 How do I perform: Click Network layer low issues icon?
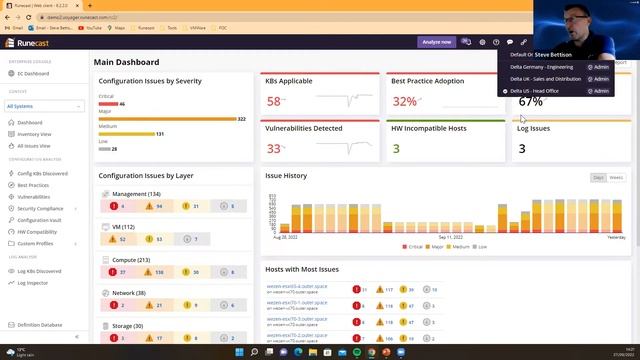(224, 305)
